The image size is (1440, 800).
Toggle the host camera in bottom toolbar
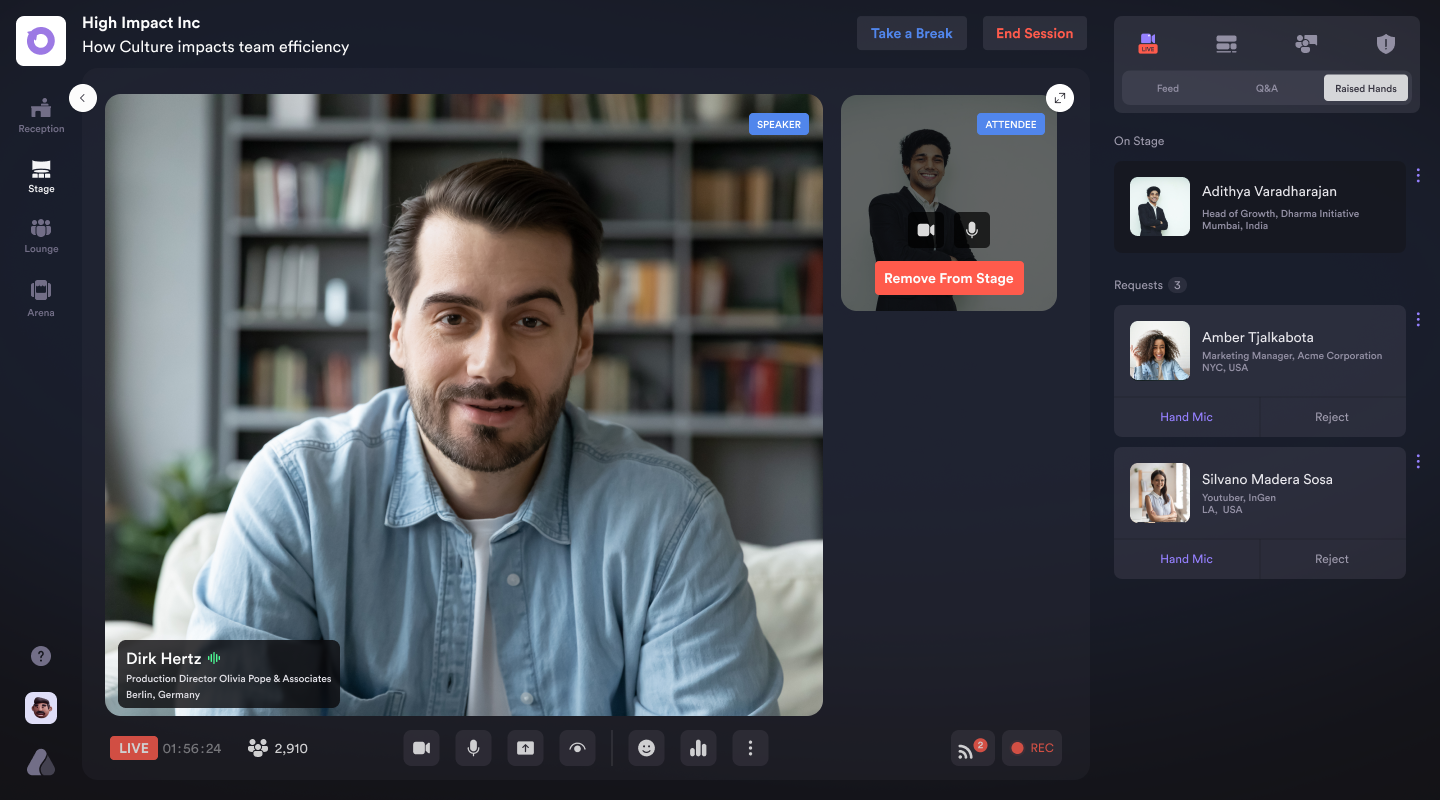[422, 748]
